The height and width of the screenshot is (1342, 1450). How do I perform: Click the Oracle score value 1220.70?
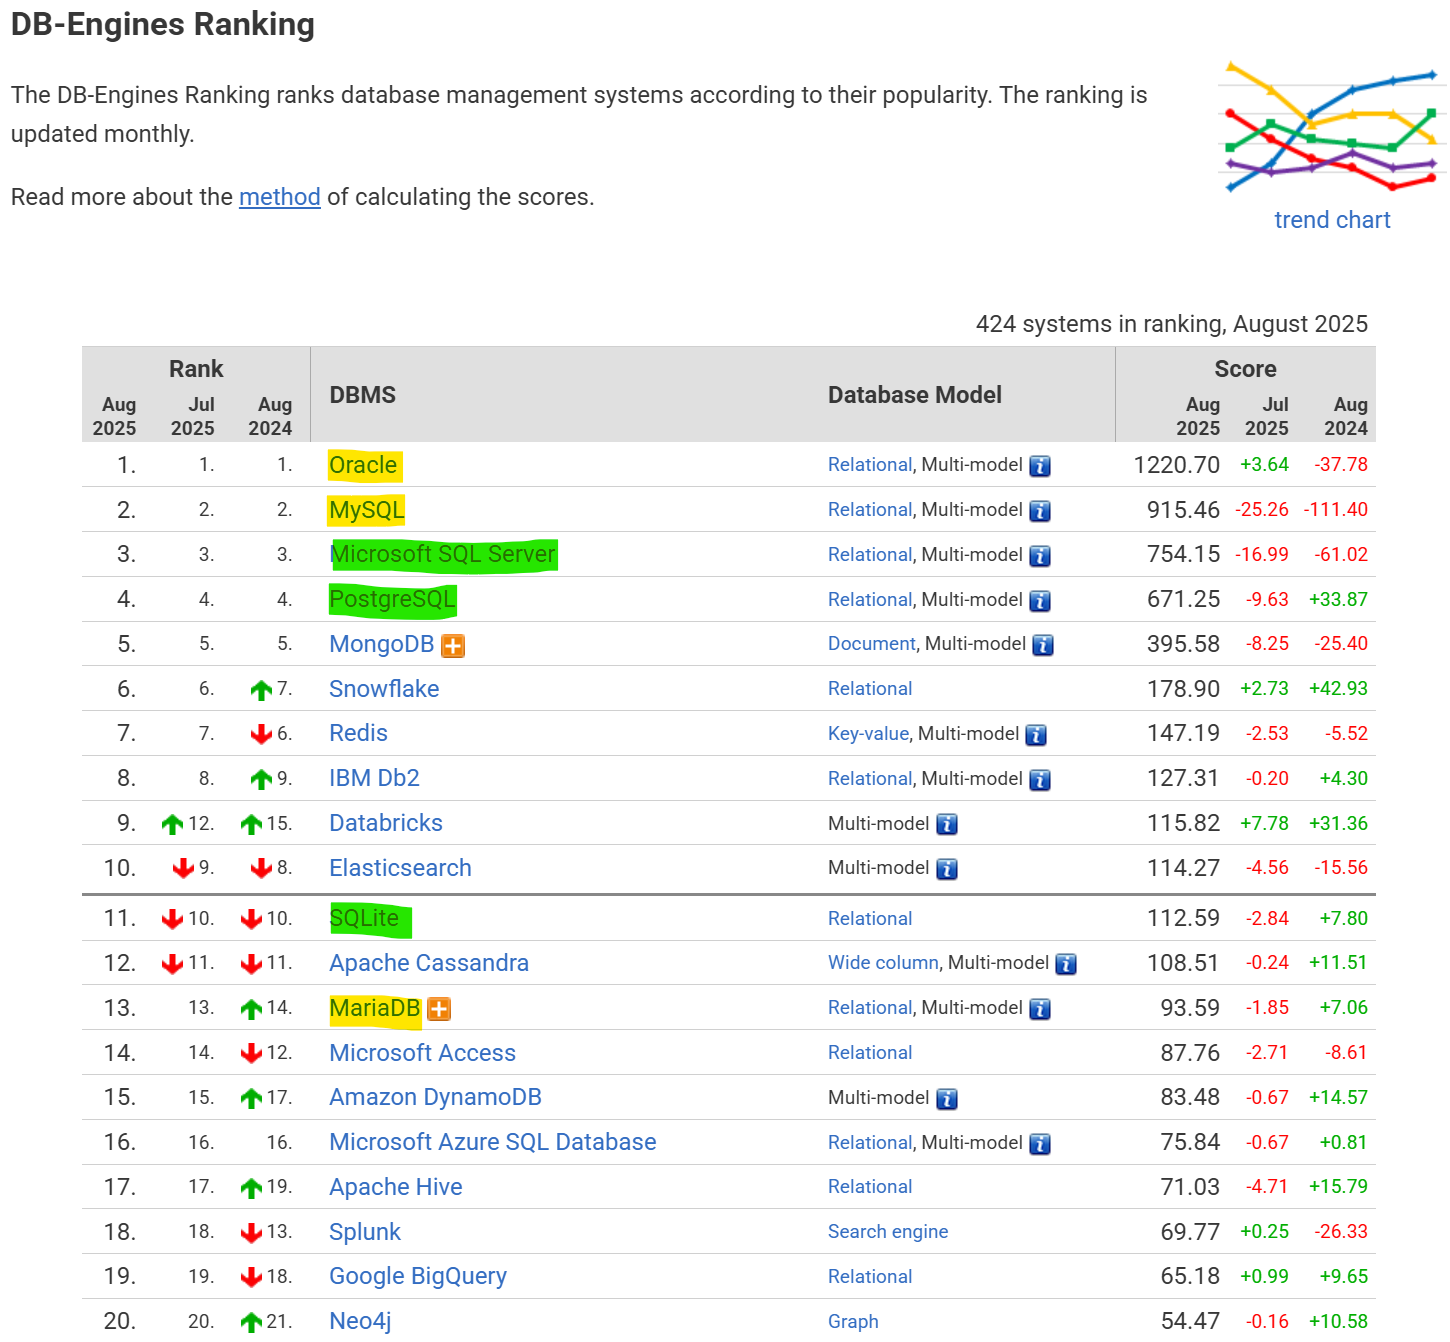[x=1176, y=465]
